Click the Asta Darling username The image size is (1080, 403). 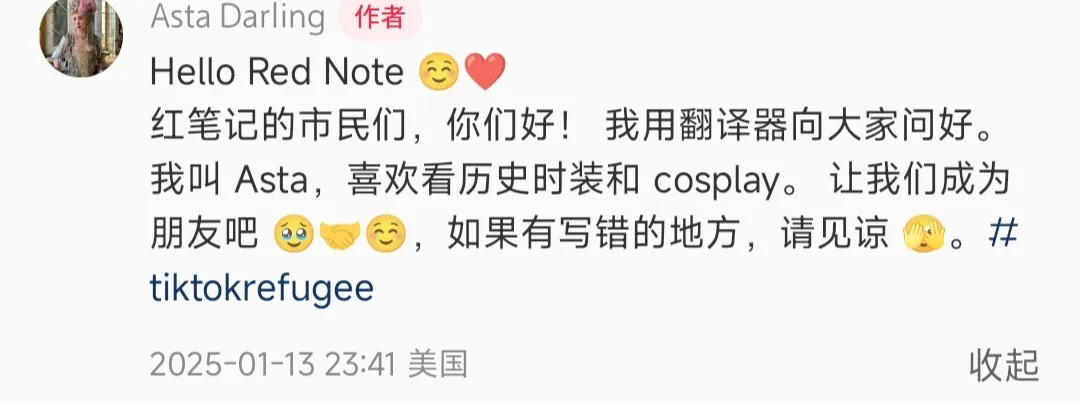click(x=238, y=17)
